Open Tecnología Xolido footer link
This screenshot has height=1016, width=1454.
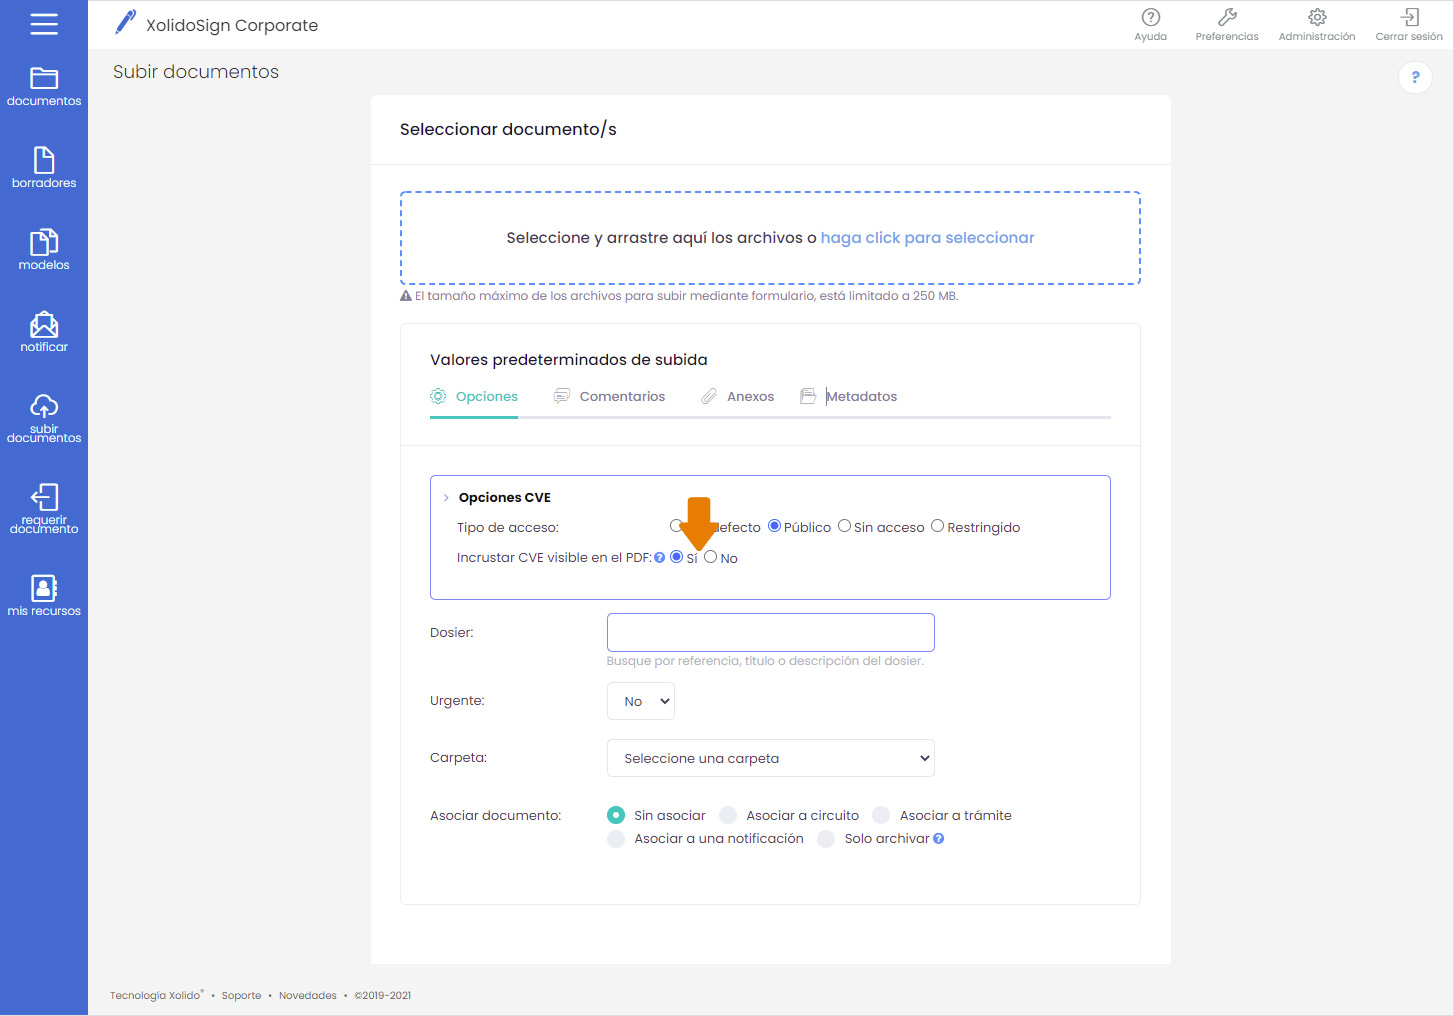(156, 995)
